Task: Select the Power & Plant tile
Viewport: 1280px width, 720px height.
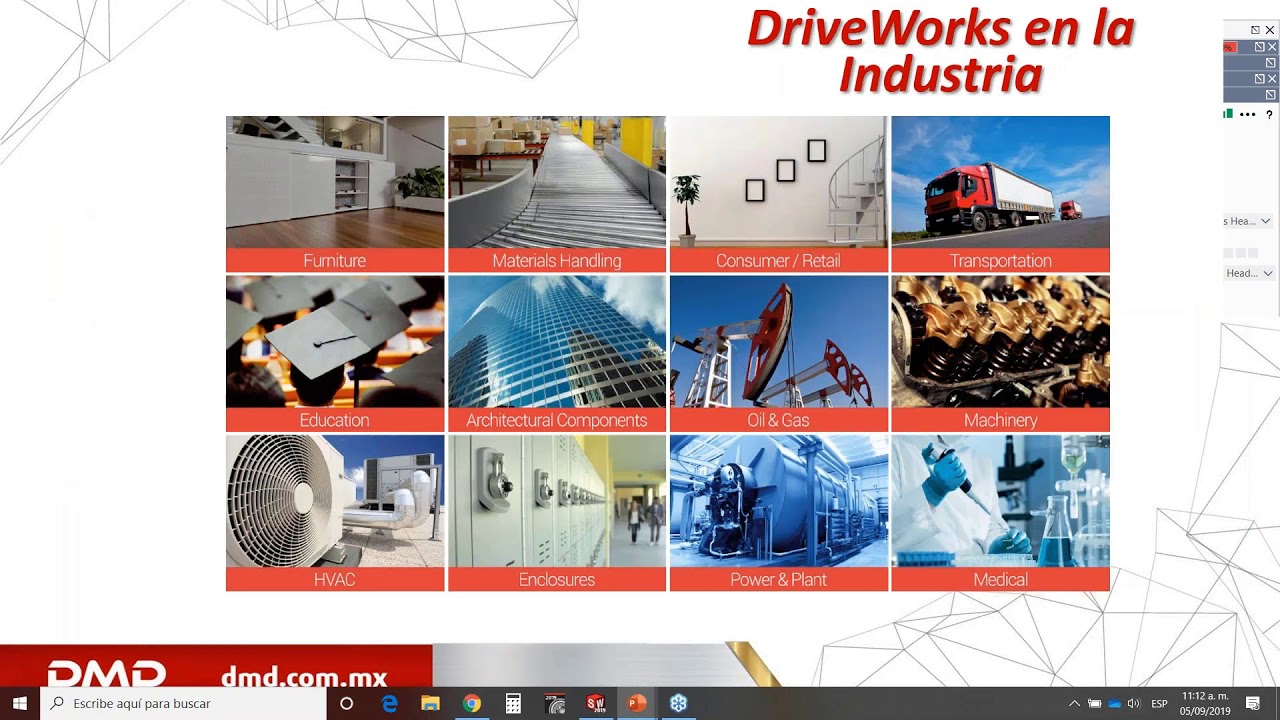Action: (x=779, y=513)
